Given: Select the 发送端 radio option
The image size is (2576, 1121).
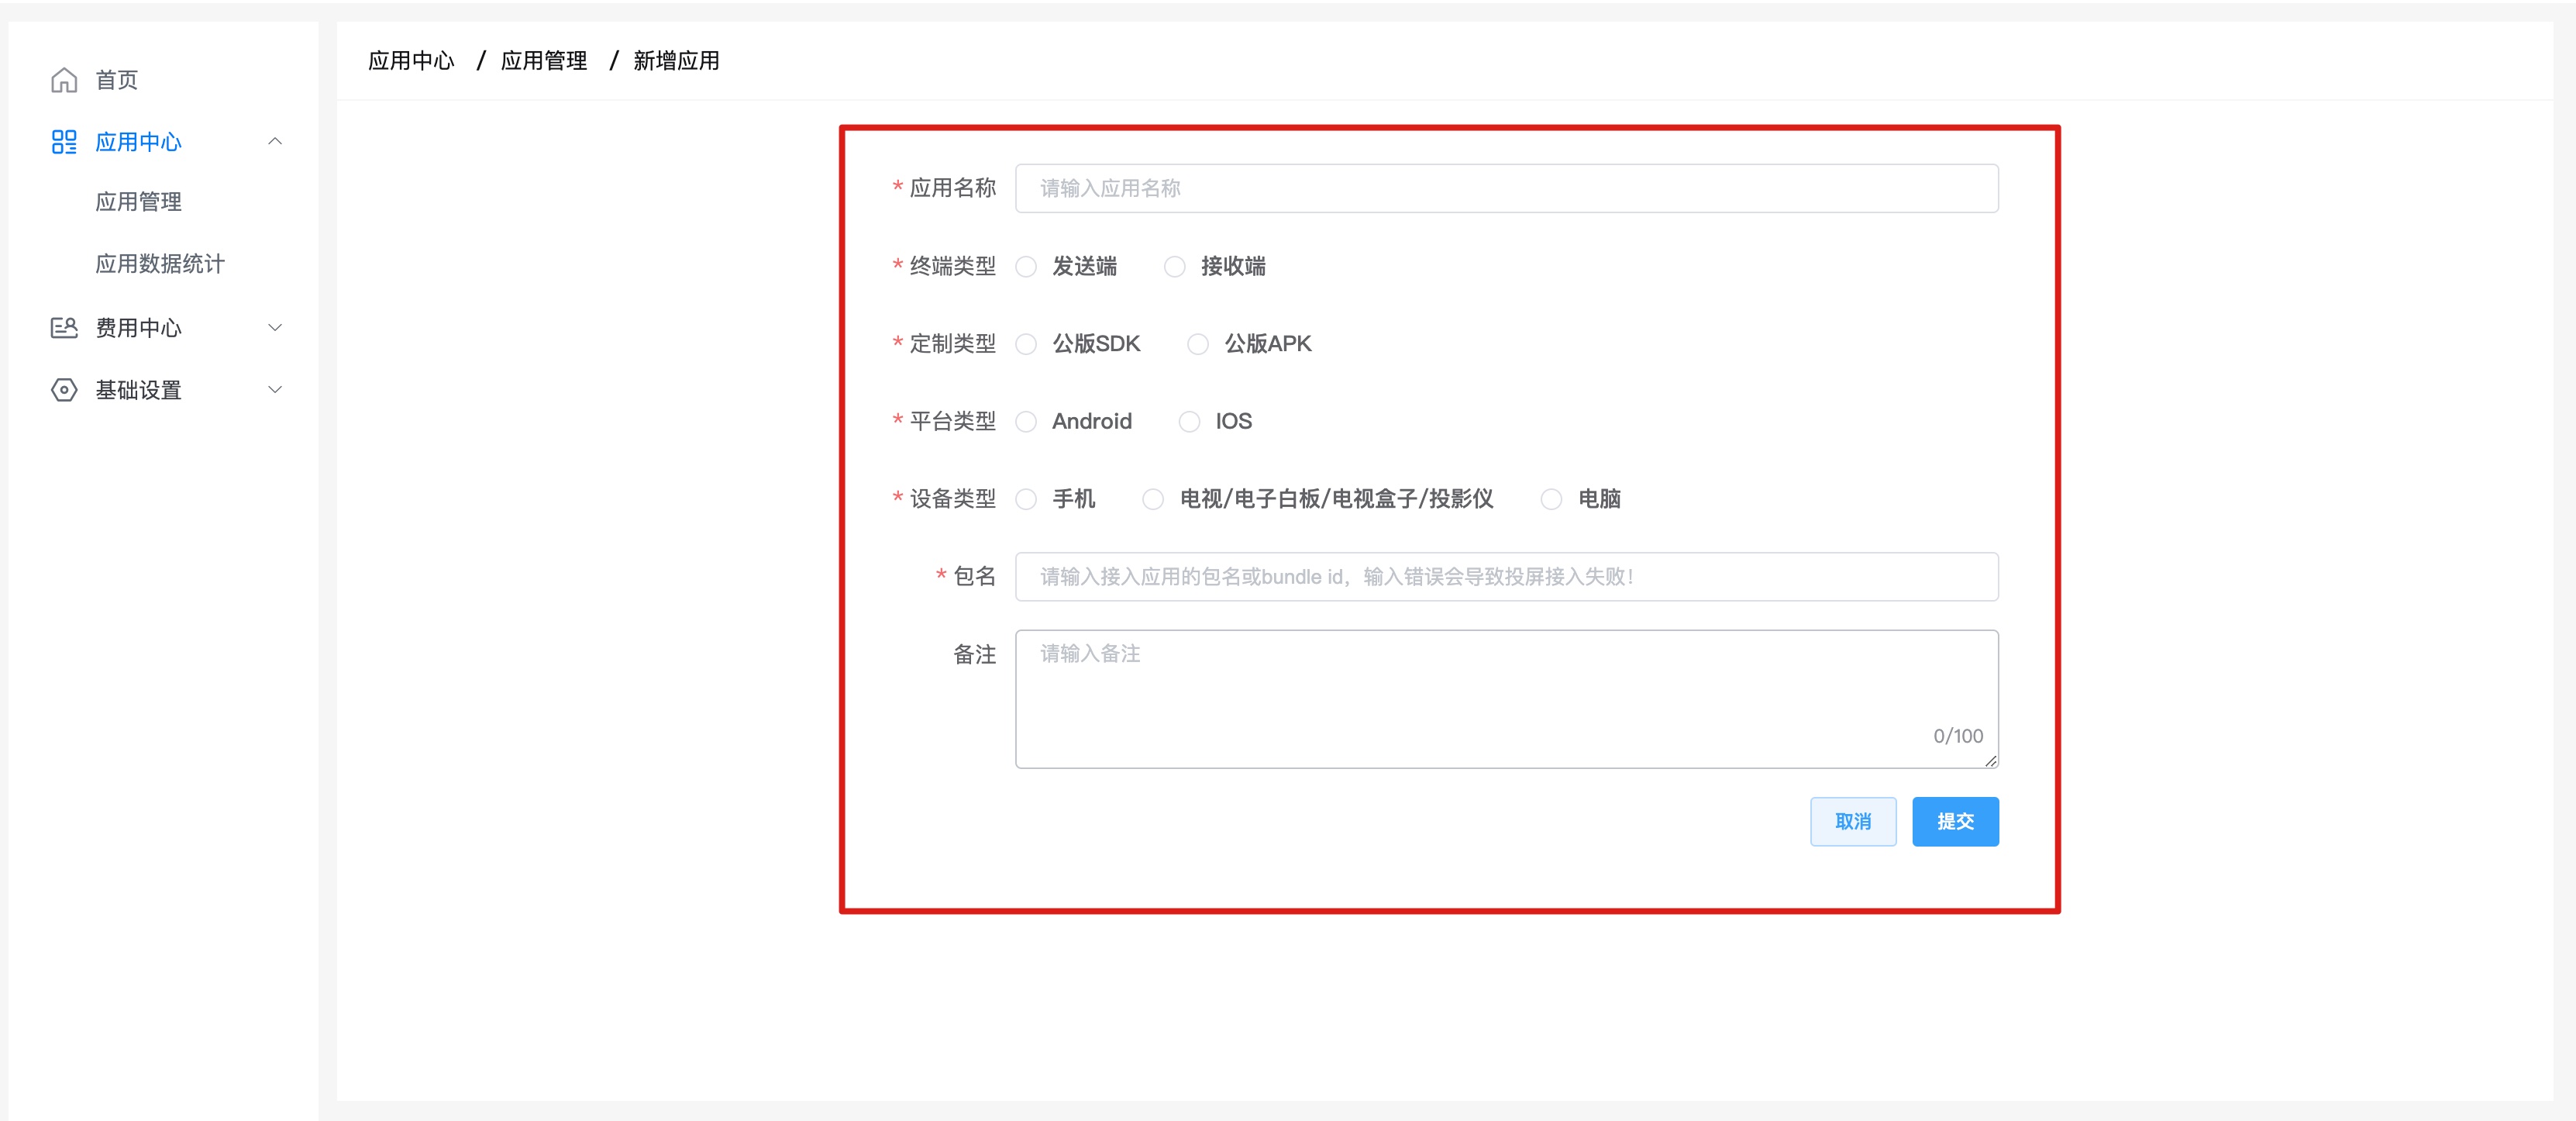Looking at the screenshot, I should pos(1026,267).
